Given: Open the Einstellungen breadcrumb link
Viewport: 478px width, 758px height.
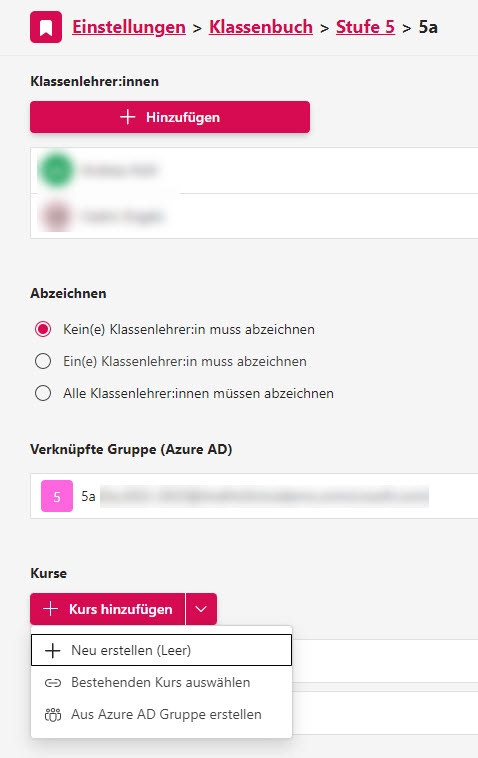Looking at the screenshot, I should pos(129,27).
